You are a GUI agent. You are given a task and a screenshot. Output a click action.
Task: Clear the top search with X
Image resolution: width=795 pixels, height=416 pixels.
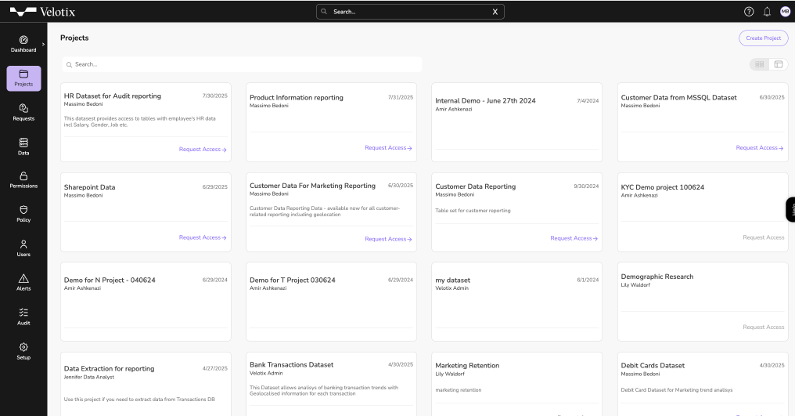pyautogui.click(x=495, y=12)
